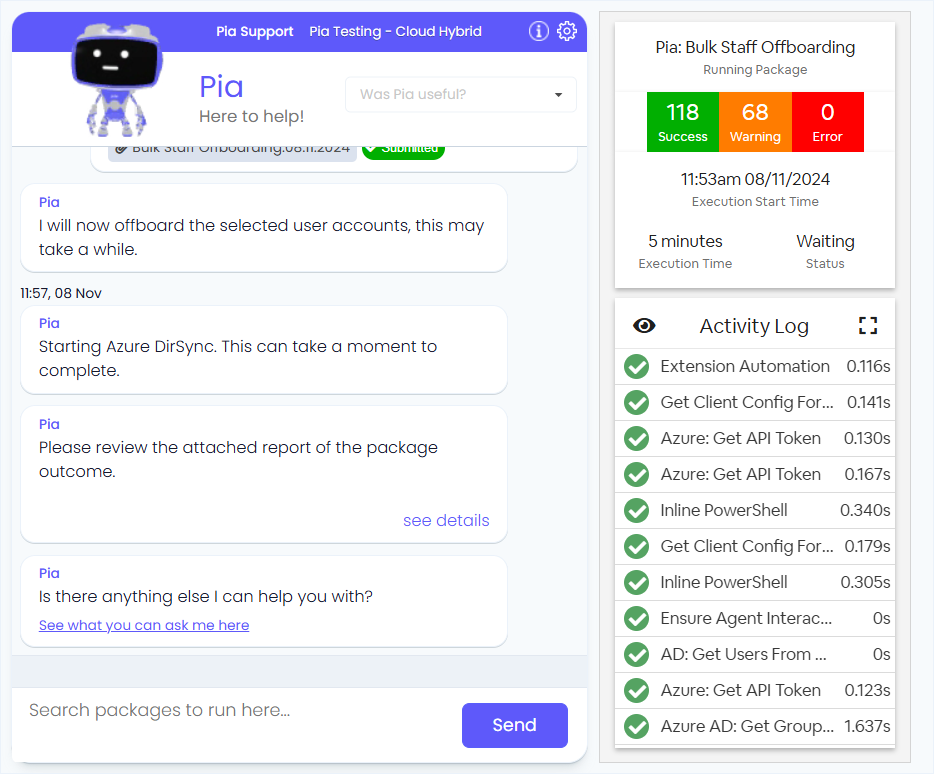
Task: Click the check icon beside Azure AD: Get Group...
Action: [x=637, y=726]
